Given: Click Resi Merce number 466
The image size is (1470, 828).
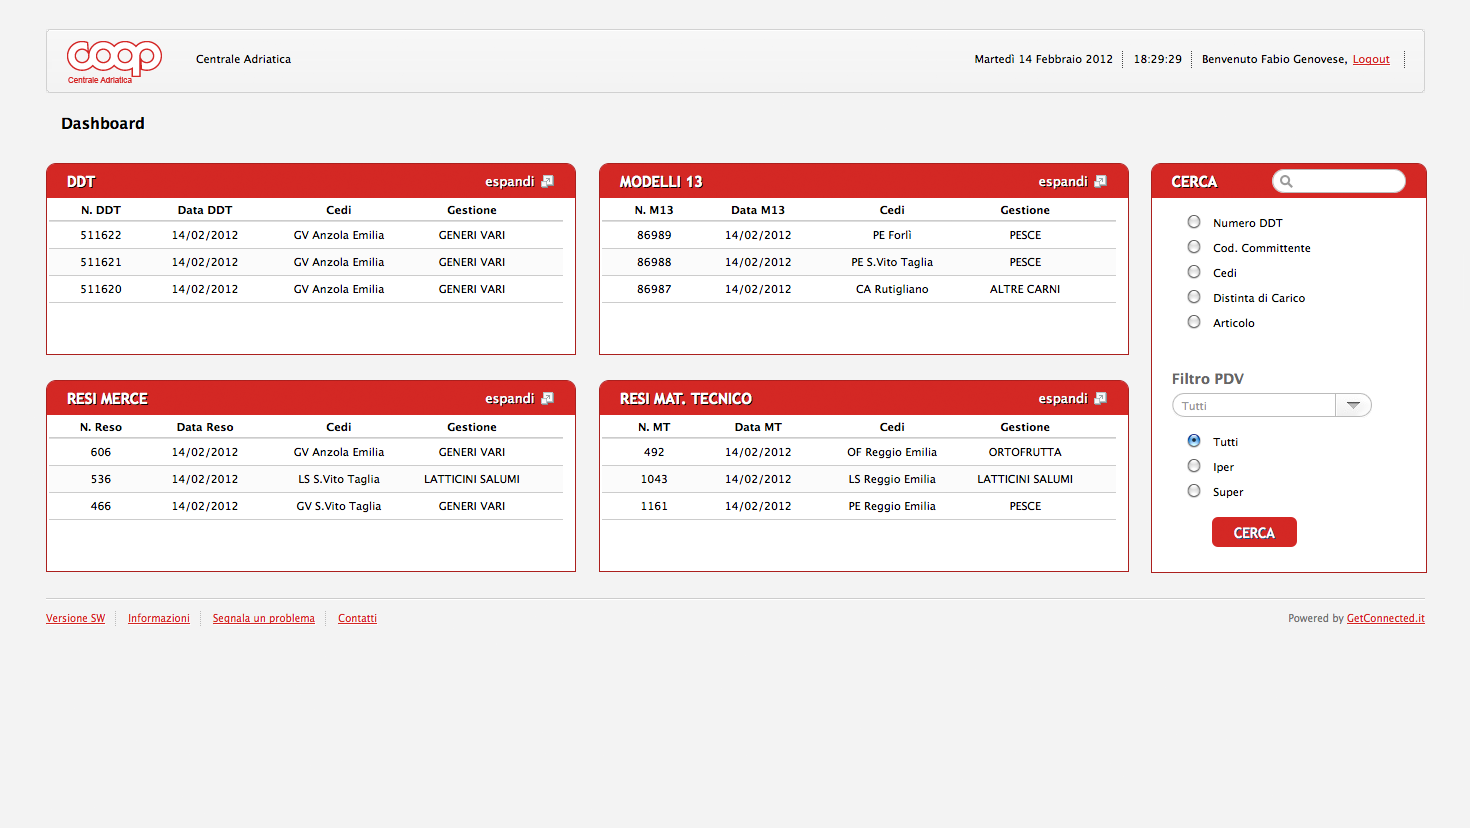Looking at the screenshot, I should [x=101, y=506].
